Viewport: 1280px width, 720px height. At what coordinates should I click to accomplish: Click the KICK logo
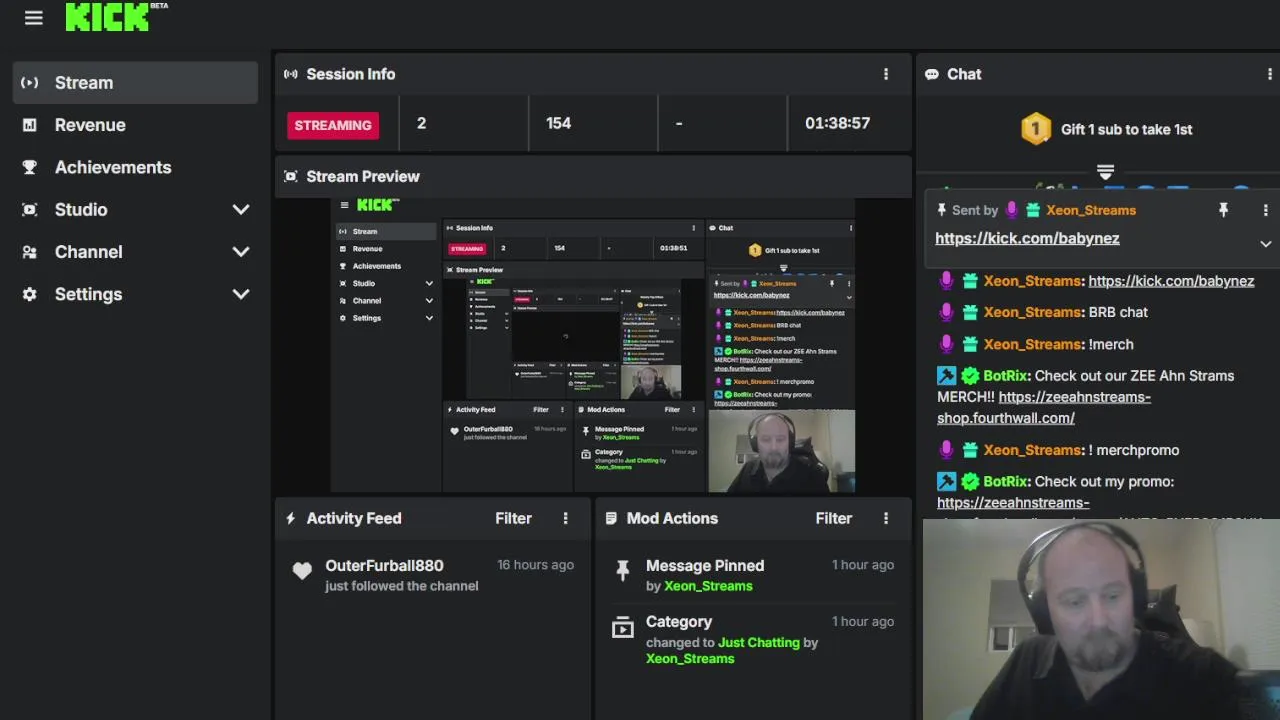107,17
